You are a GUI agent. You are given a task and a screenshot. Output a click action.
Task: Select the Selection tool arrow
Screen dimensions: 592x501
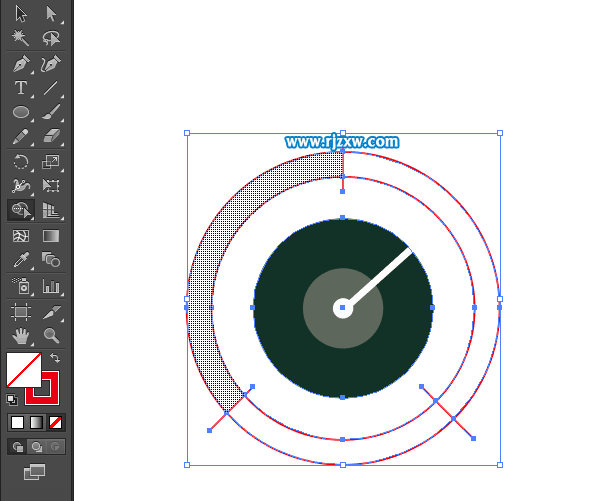(x=21, y=14)
